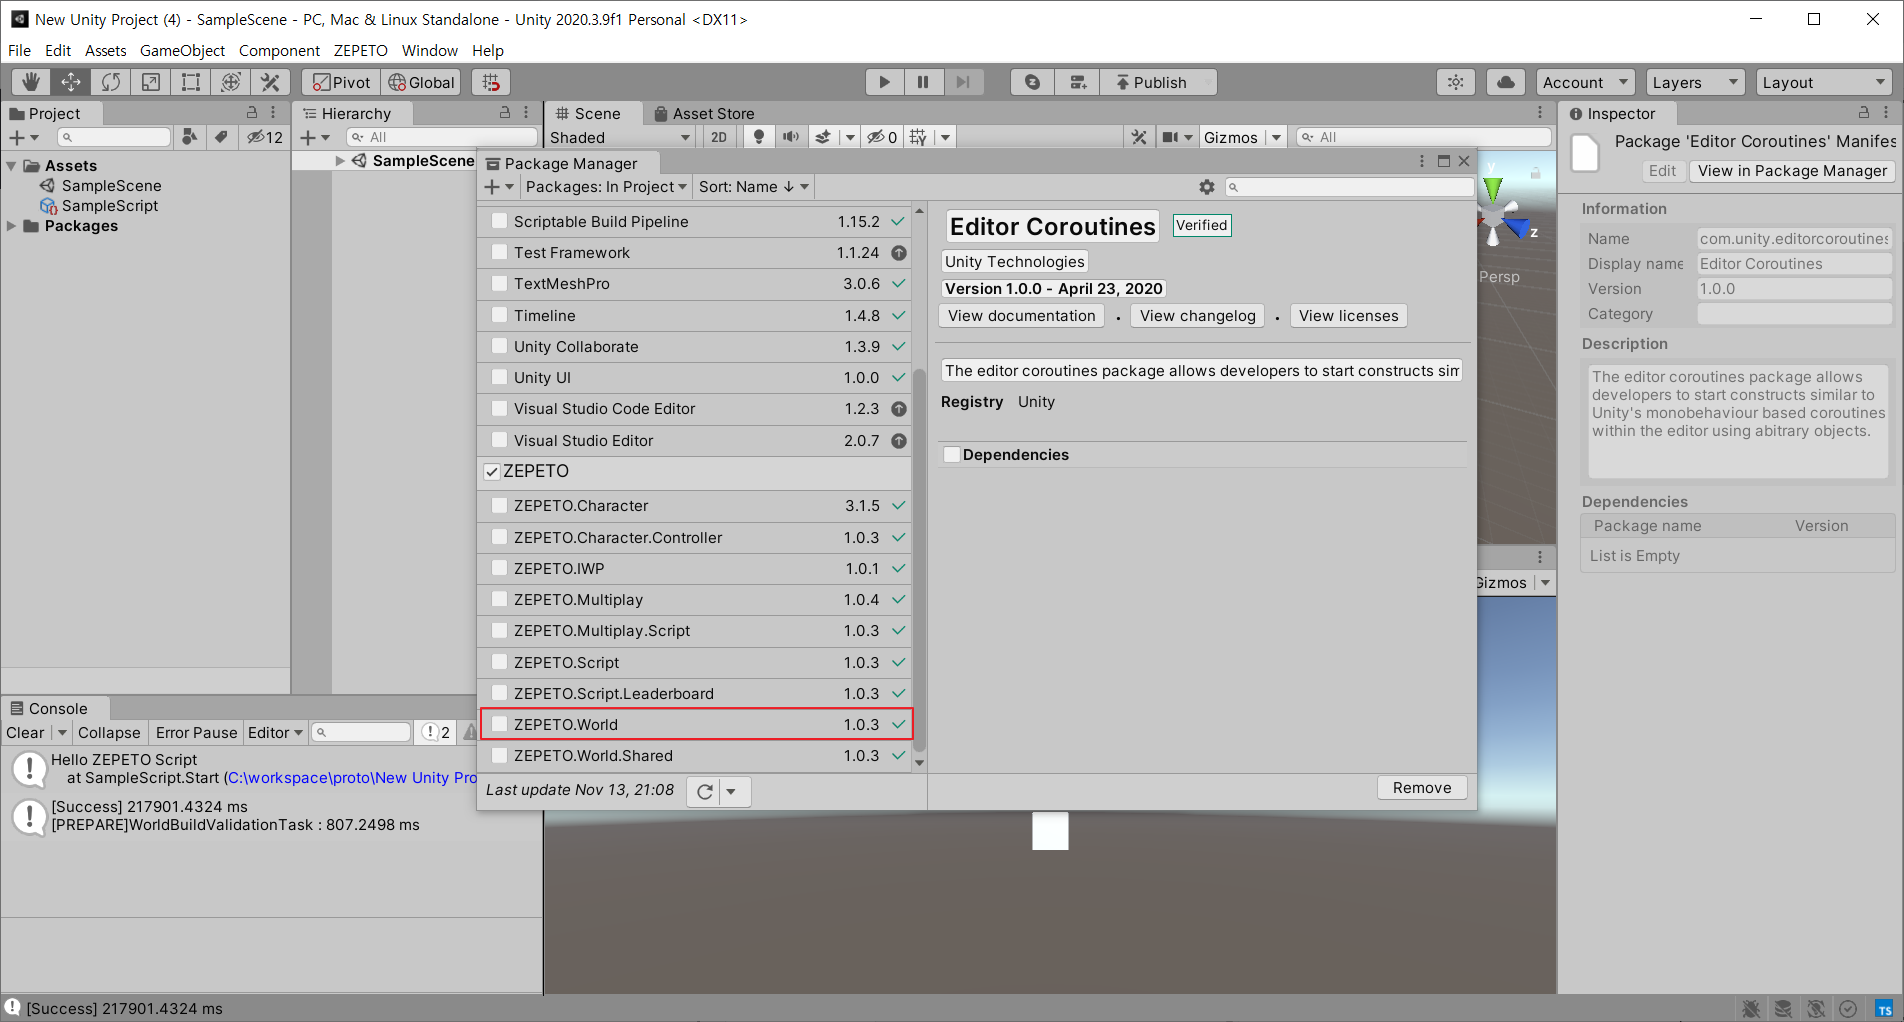The image size is (1904, 1022).
Task: Check the ZEPETO.Multiplay package checkbox
Action: [499, 599]
